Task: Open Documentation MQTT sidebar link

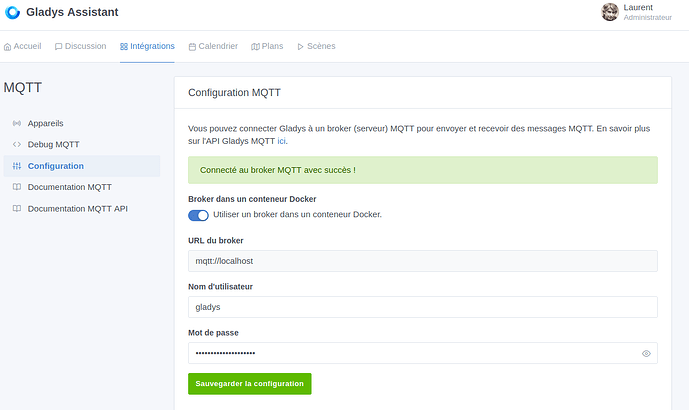Action: [69, 187]
